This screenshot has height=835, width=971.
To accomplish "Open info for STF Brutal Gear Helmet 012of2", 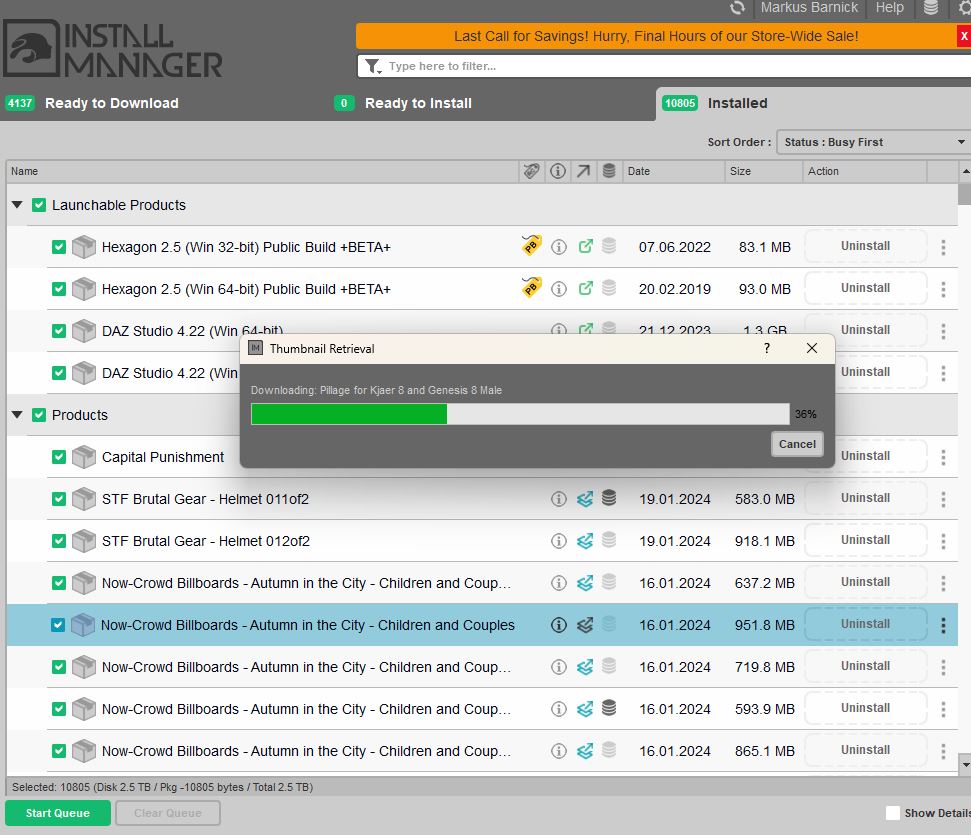I will click(x=559, y=541).
